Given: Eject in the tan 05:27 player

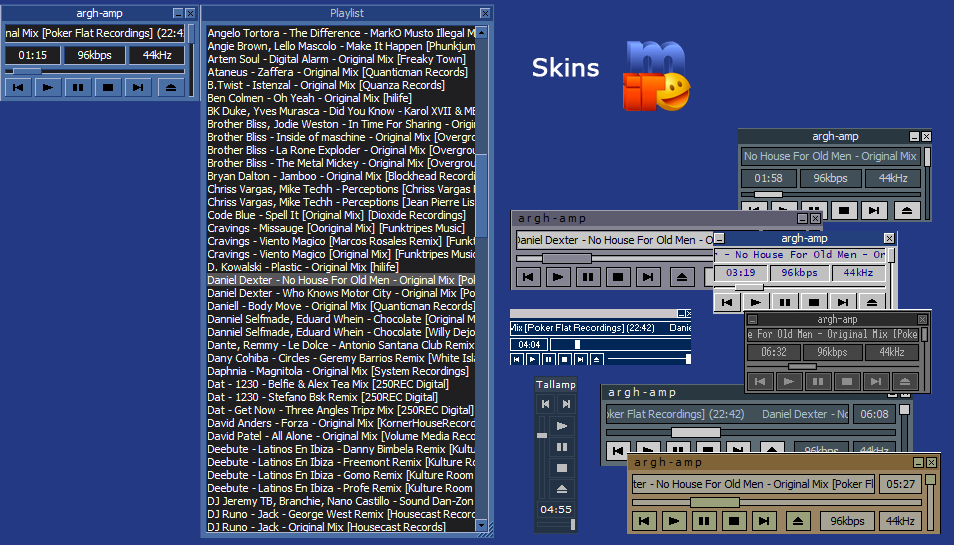Looking at the screenshot, I should point(798,521).
